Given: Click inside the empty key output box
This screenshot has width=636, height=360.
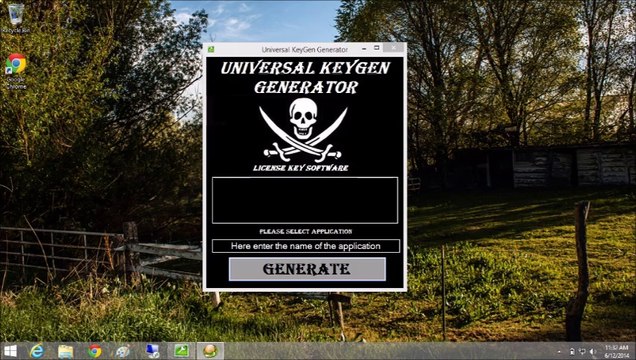Looking at the screenshot, I should pos(305,200).
